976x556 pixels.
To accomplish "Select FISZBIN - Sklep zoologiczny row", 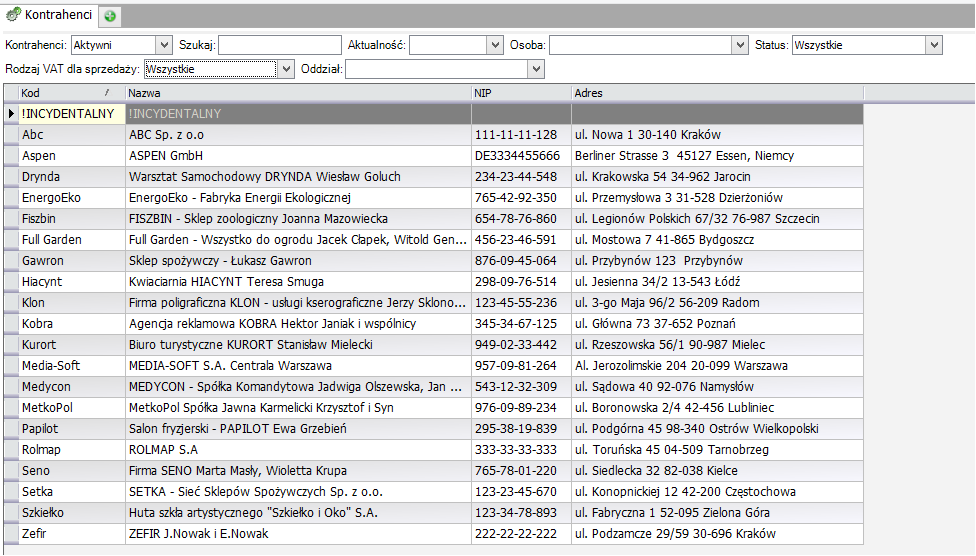I will (433, 219).
